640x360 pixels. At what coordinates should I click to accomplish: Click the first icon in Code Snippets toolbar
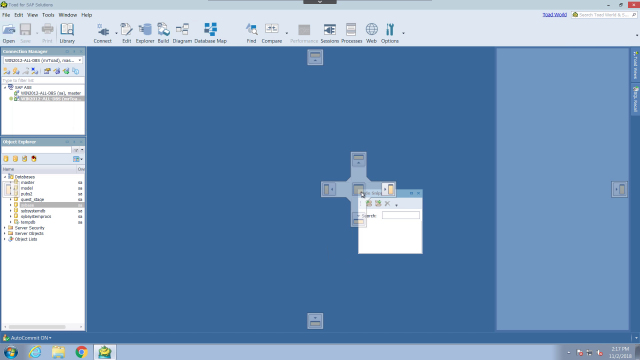[x=369, y=203]
